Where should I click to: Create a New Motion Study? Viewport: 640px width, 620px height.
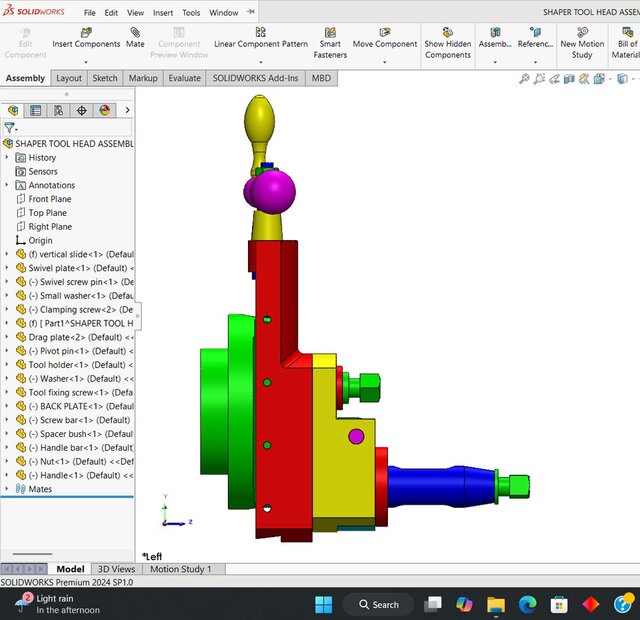pyautogui.click(x=582, y=43)
